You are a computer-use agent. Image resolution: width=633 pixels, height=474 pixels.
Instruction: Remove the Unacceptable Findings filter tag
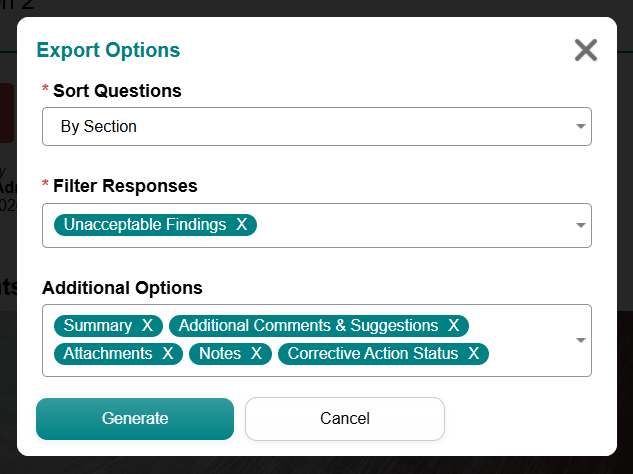(x=241, y=224)
